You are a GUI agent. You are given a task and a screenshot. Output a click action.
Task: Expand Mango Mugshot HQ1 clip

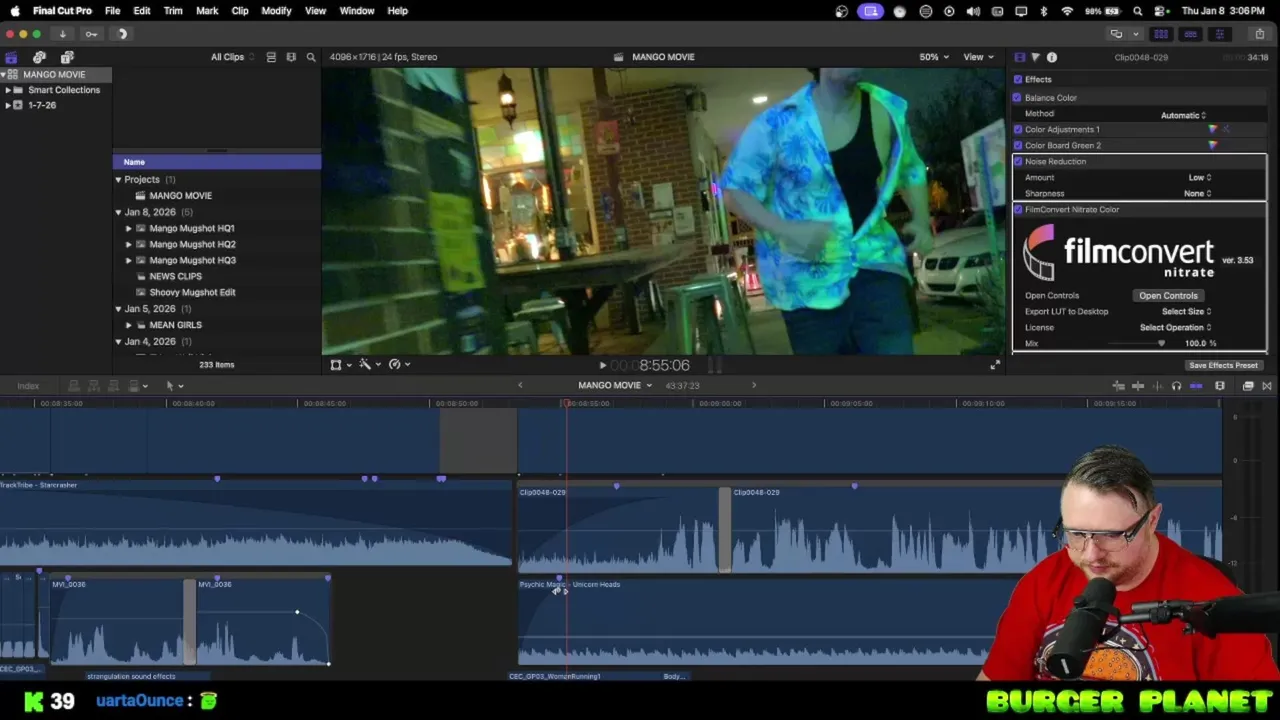(x=128, y=228)
